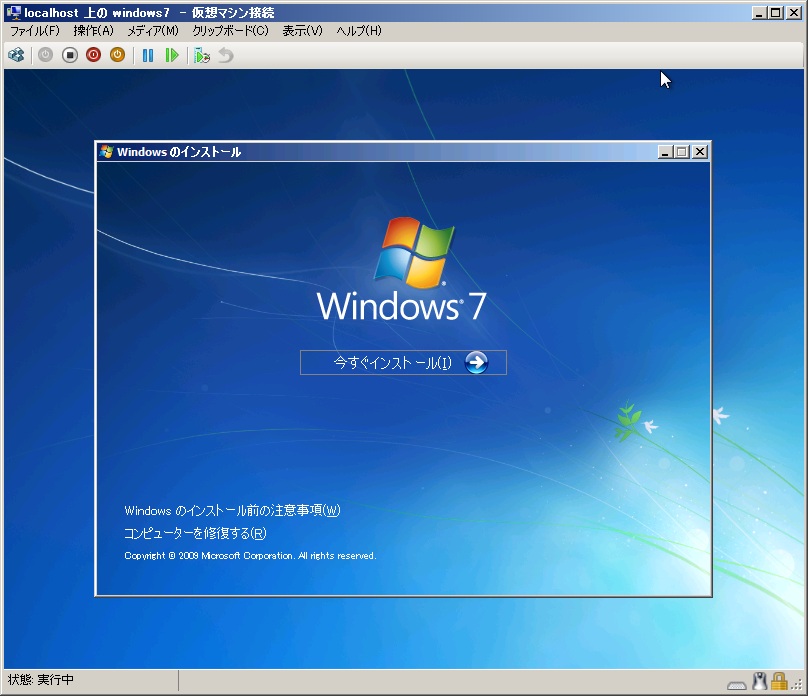The image size is (808, 696).
Task: Click 今すぐインストール(I) button
Action: click(x=403, y=363)
